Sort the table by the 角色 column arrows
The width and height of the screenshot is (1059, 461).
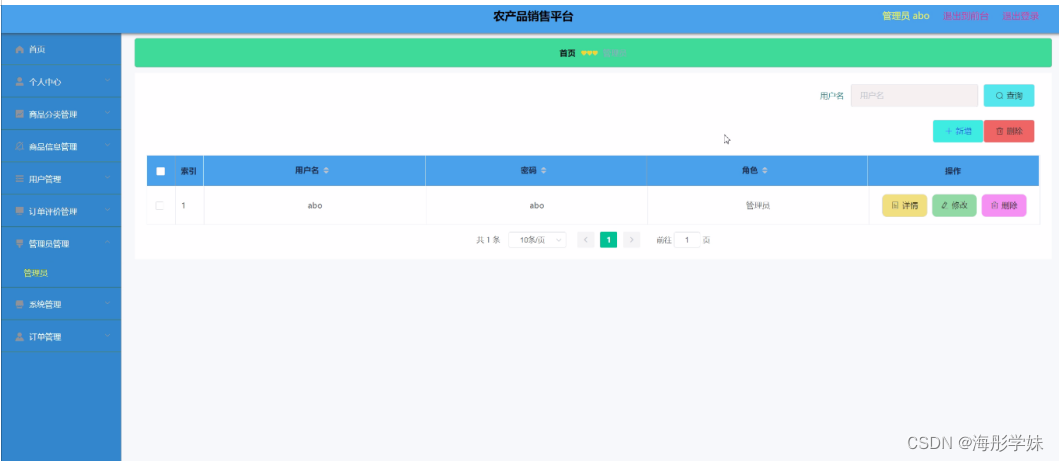[x=765, y=171]
